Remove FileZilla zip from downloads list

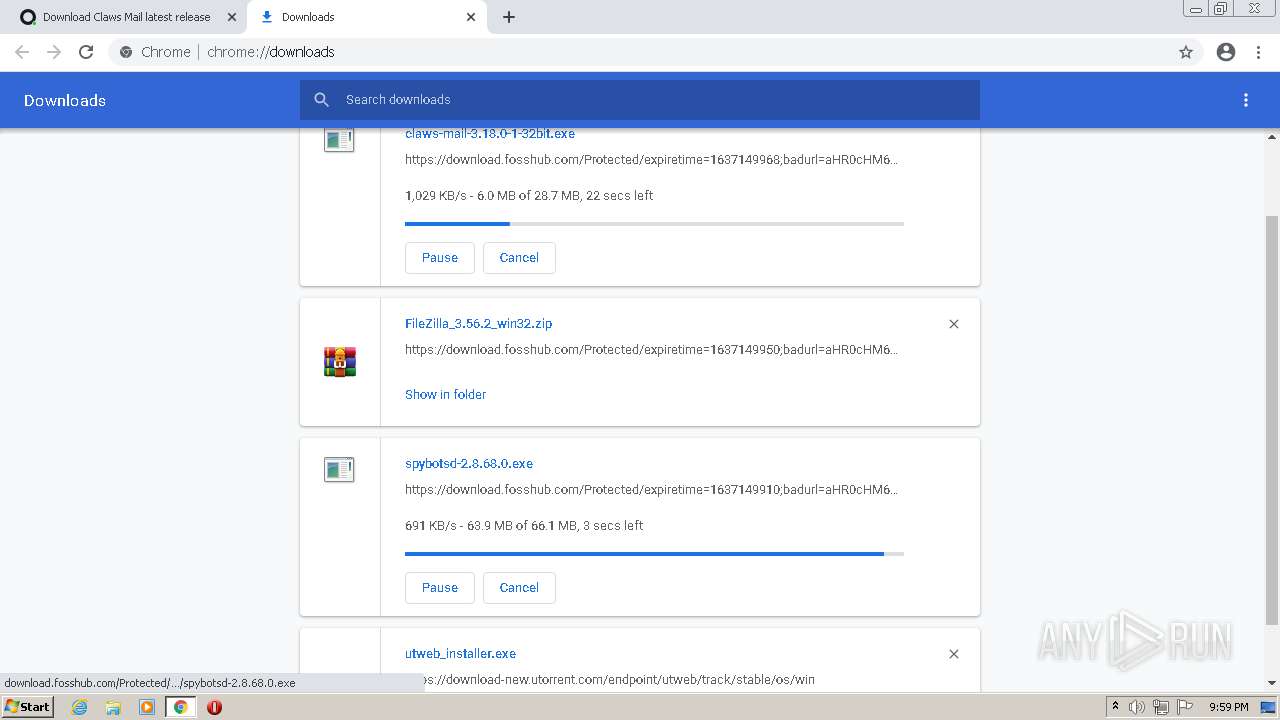(954, 324)
